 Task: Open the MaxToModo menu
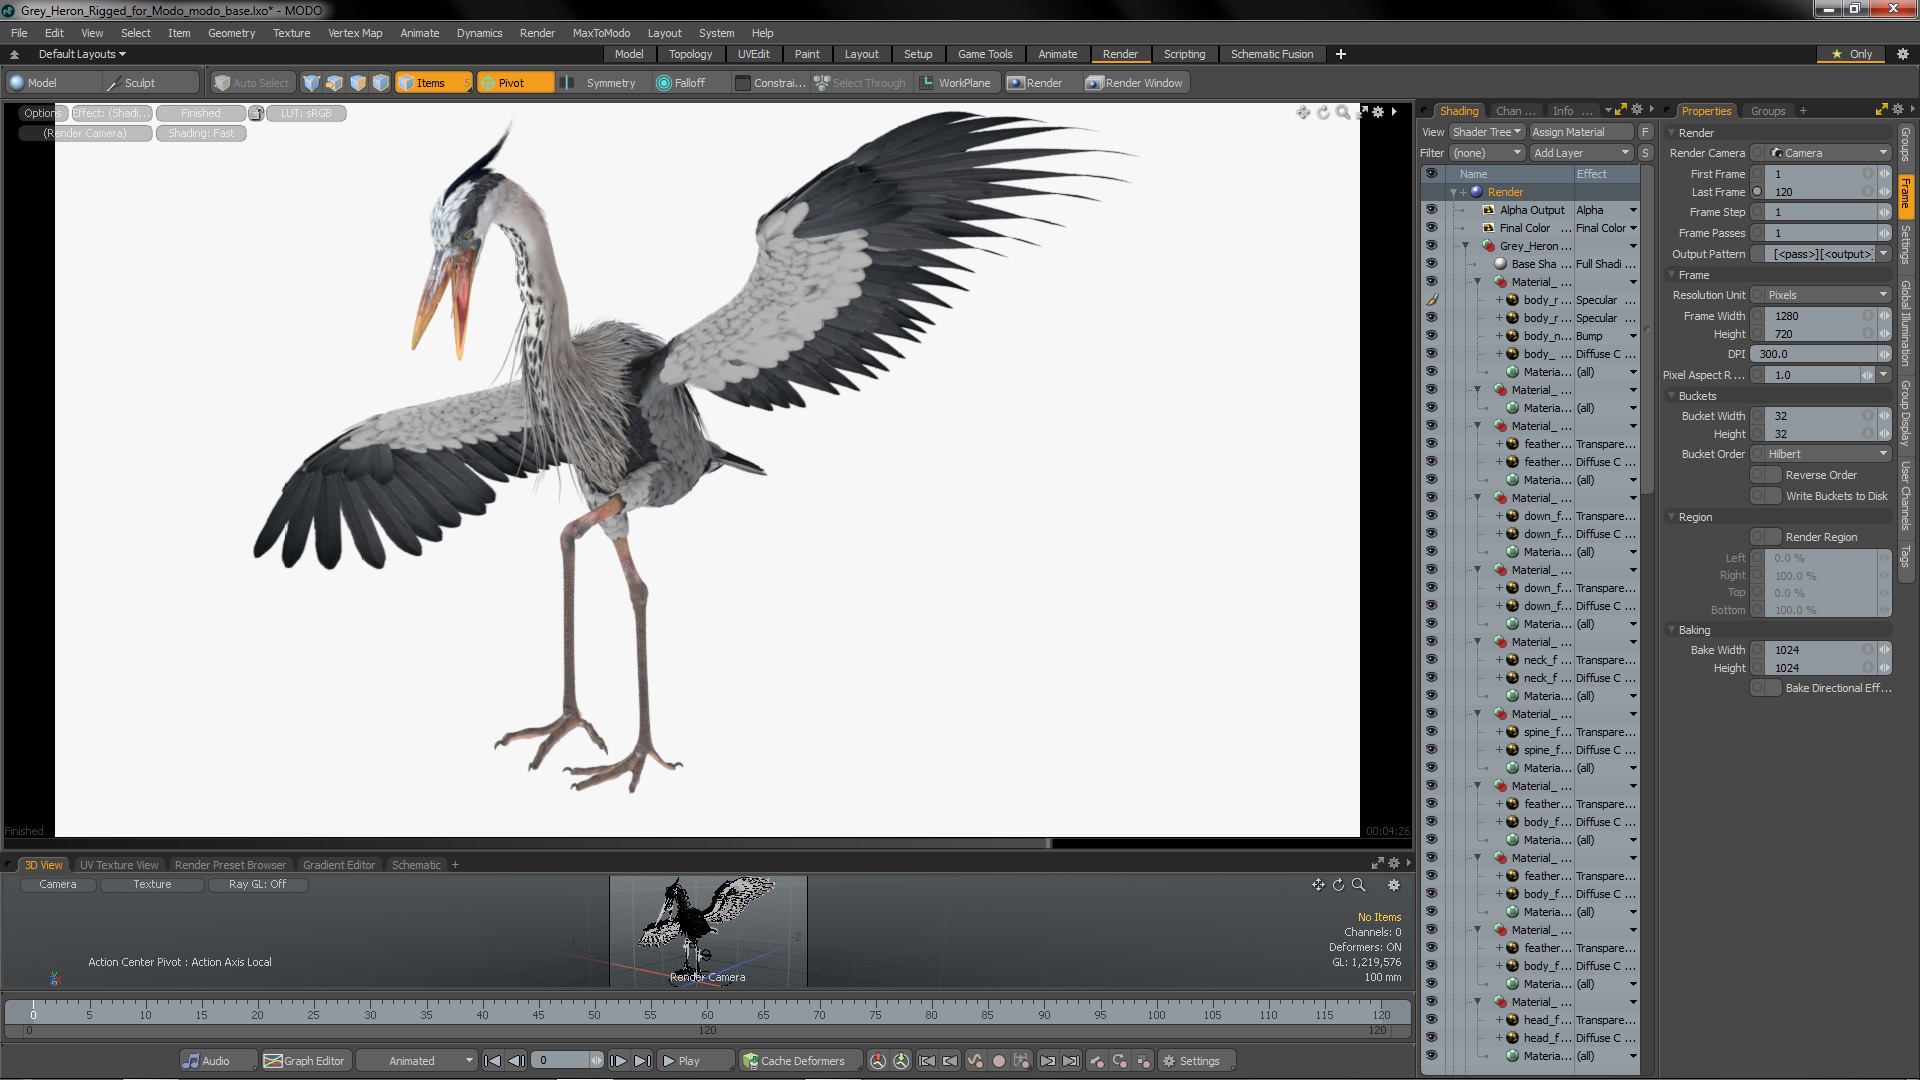[601, 33]
